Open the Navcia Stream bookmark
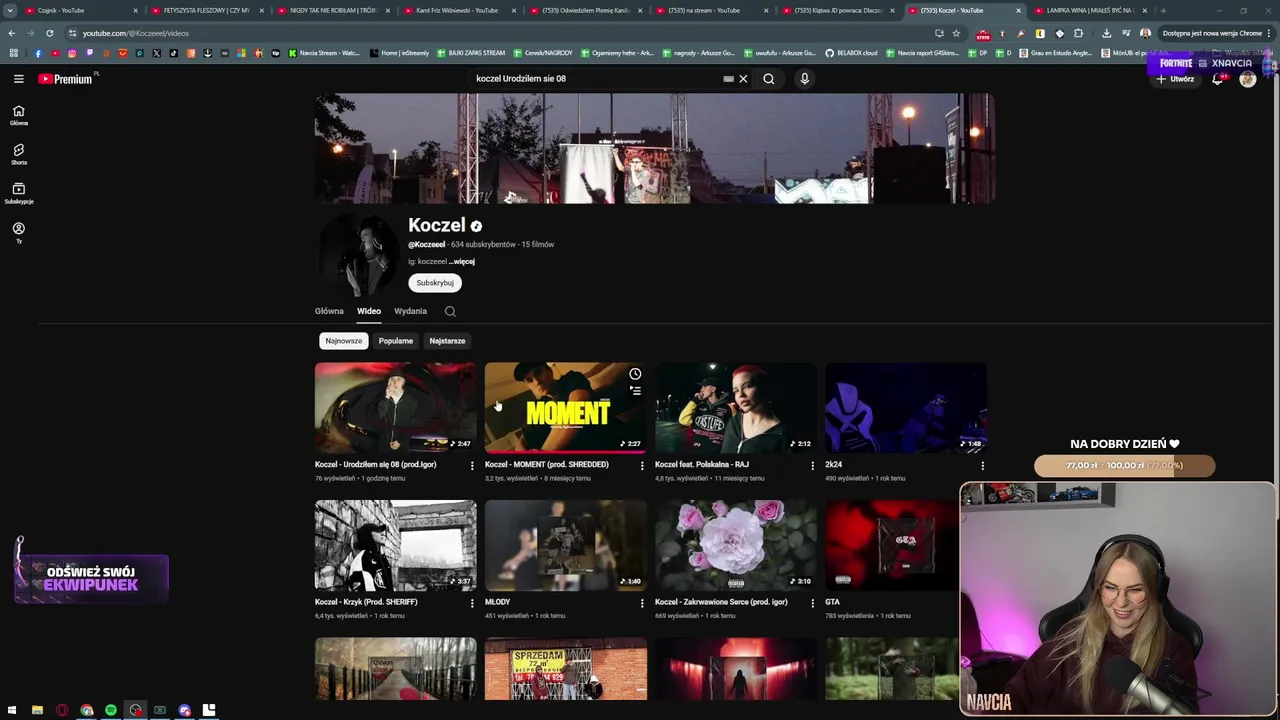This screenshot has height=720, width=1280. (324, 53)
